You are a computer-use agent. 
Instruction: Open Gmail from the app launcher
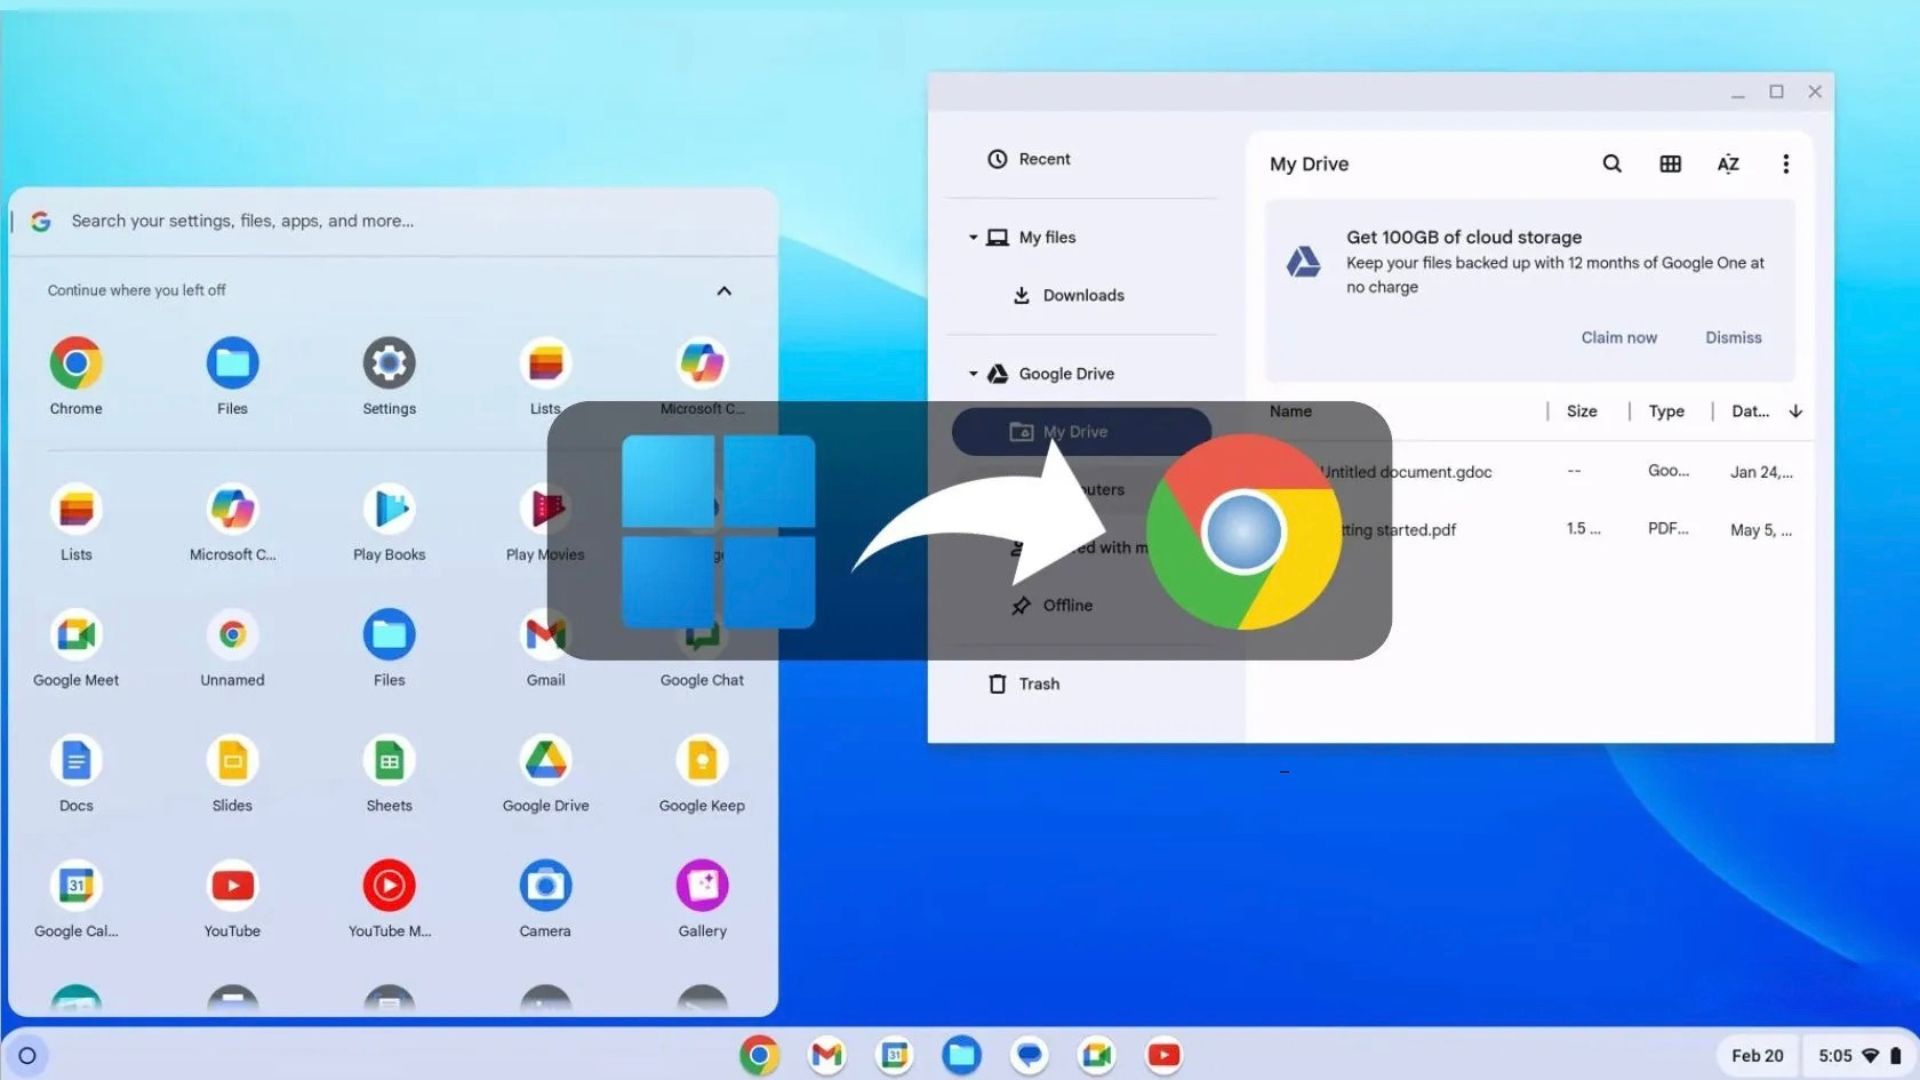point(545,634)
